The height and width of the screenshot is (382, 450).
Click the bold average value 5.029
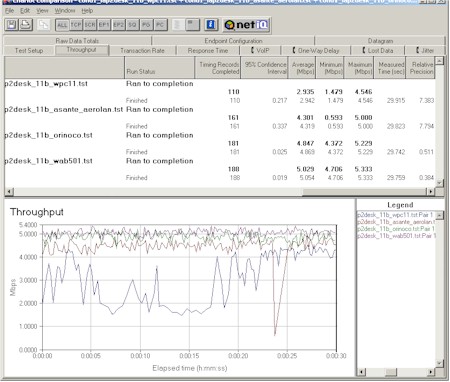pos(305,169)
